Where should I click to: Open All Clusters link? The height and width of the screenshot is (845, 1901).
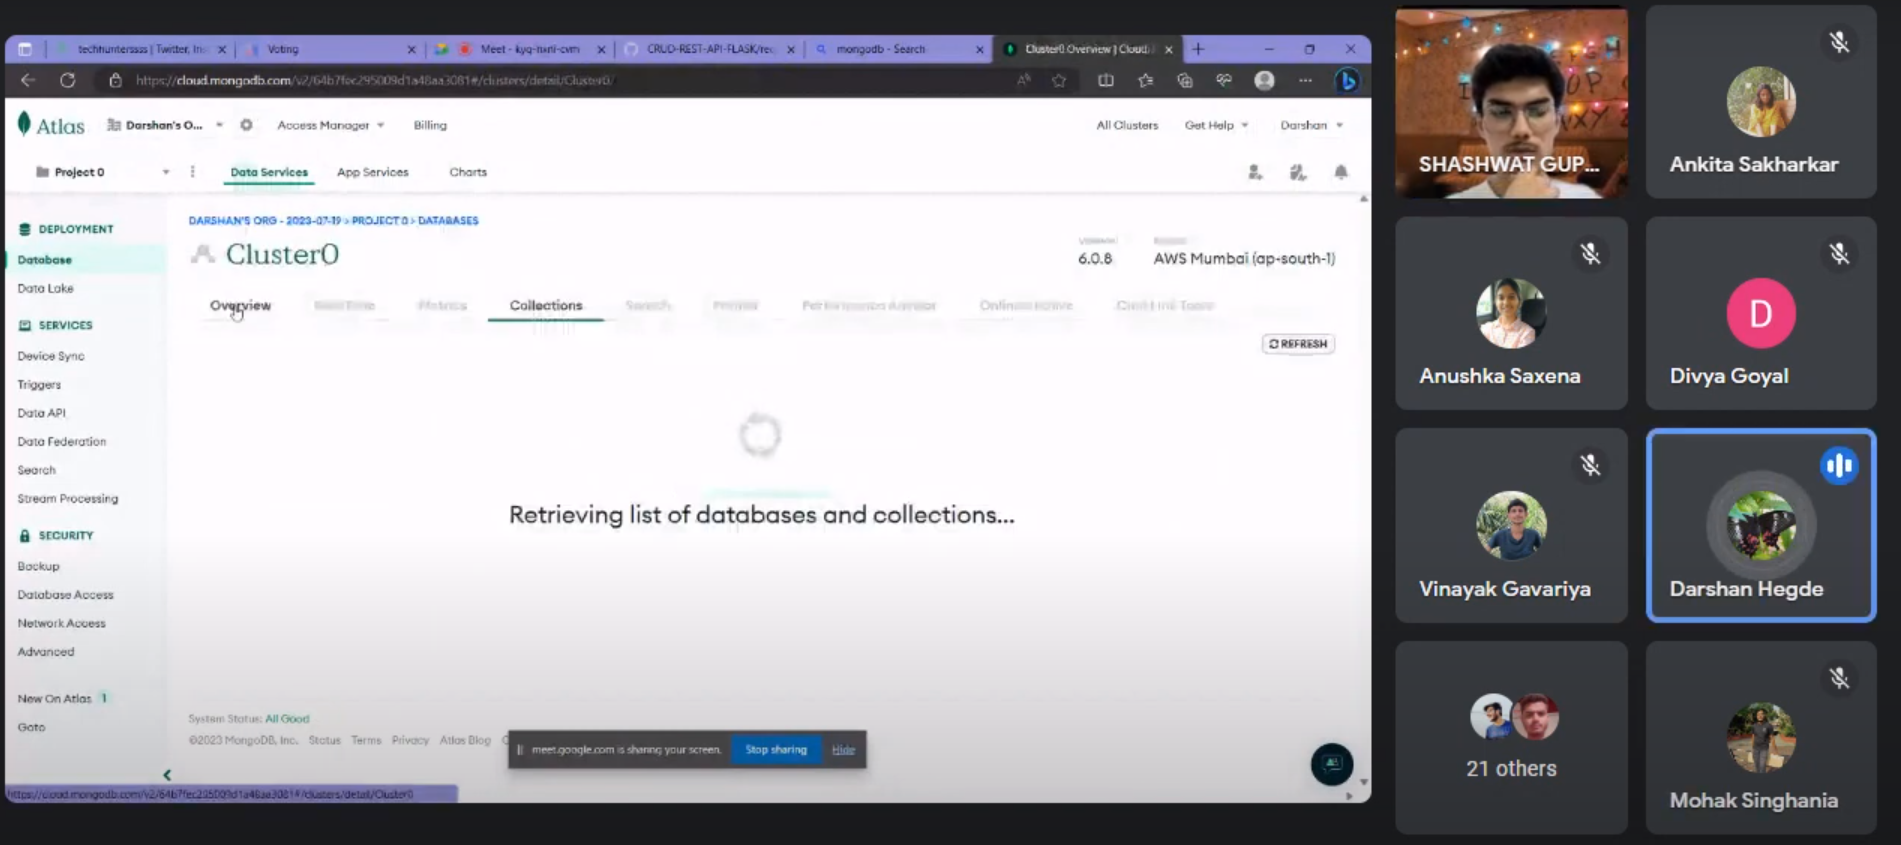click(1127, 125)
